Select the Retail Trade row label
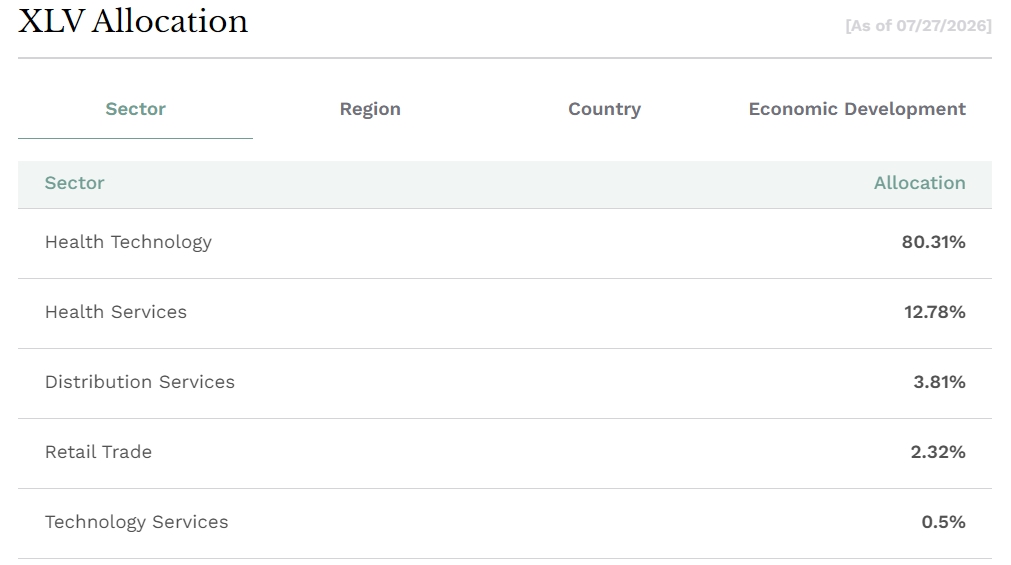Image resolution: width=1011 pixels, height=565 pixels. [x=98, y=452]
